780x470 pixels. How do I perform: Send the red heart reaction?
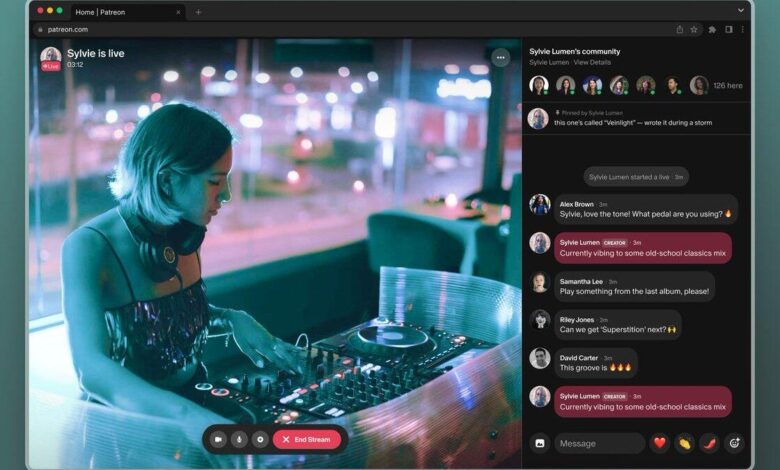tap(660, 443)
